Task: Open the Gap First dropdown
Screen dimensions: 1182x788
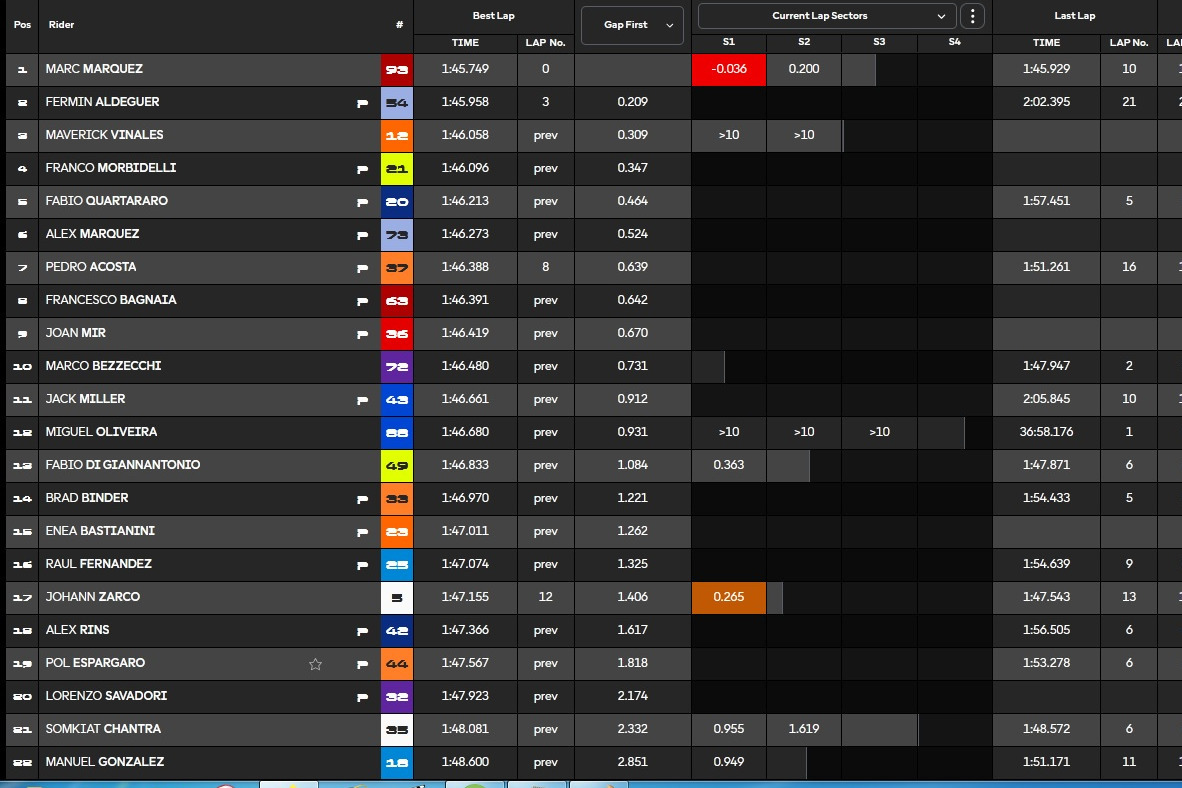Action: coord(632,25)
